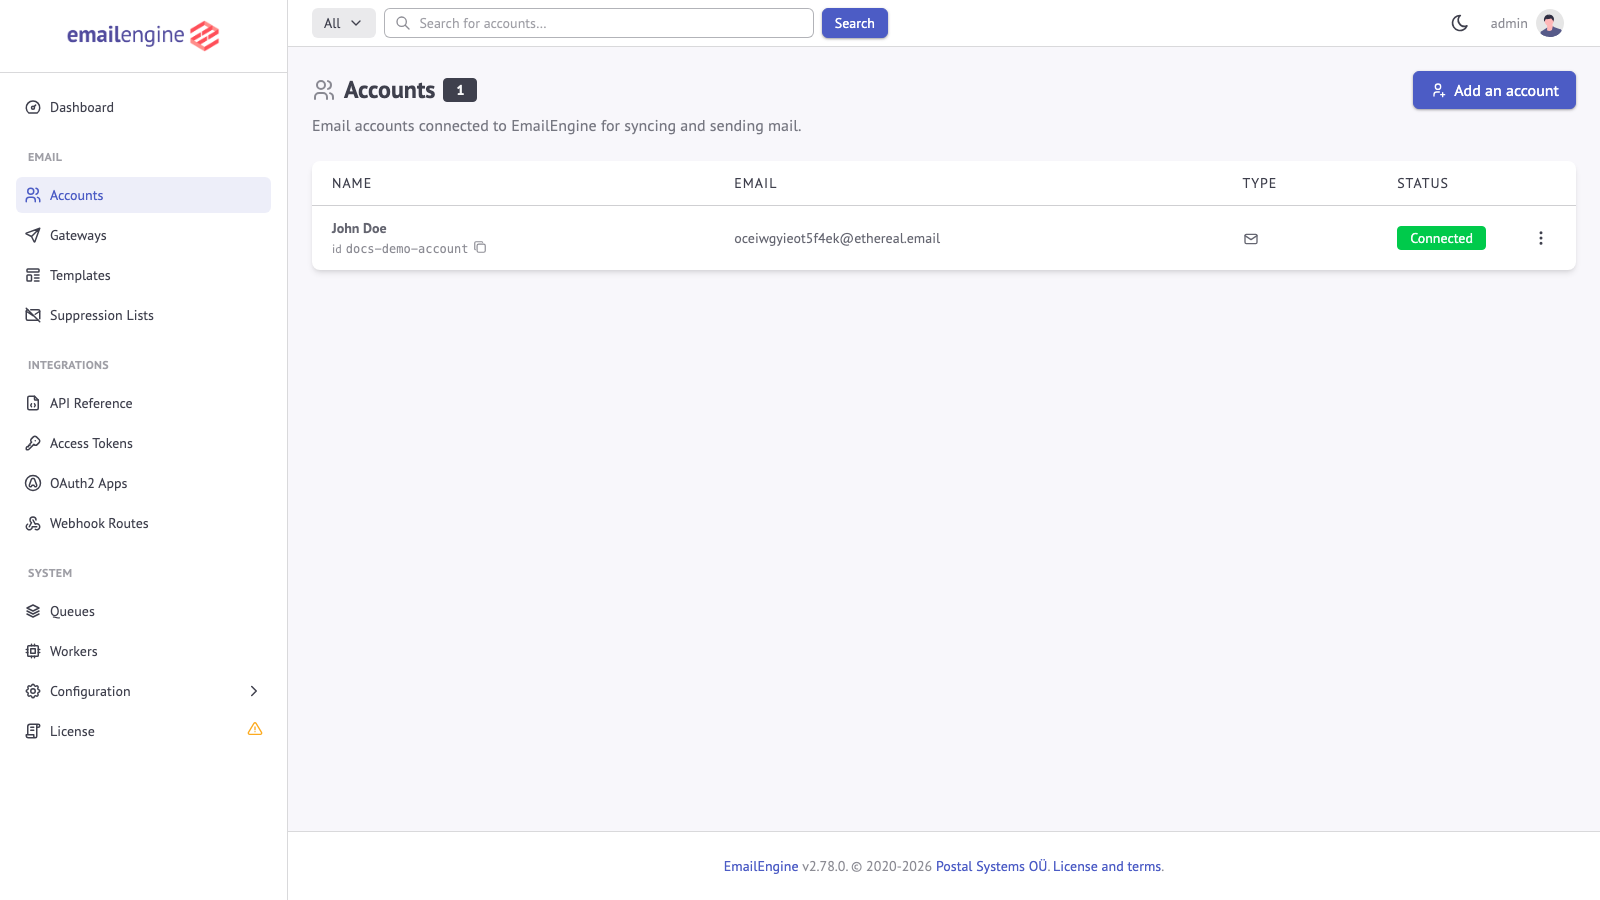Click the Search button
Screen dimensions: 1600x900
pos(855,23)
